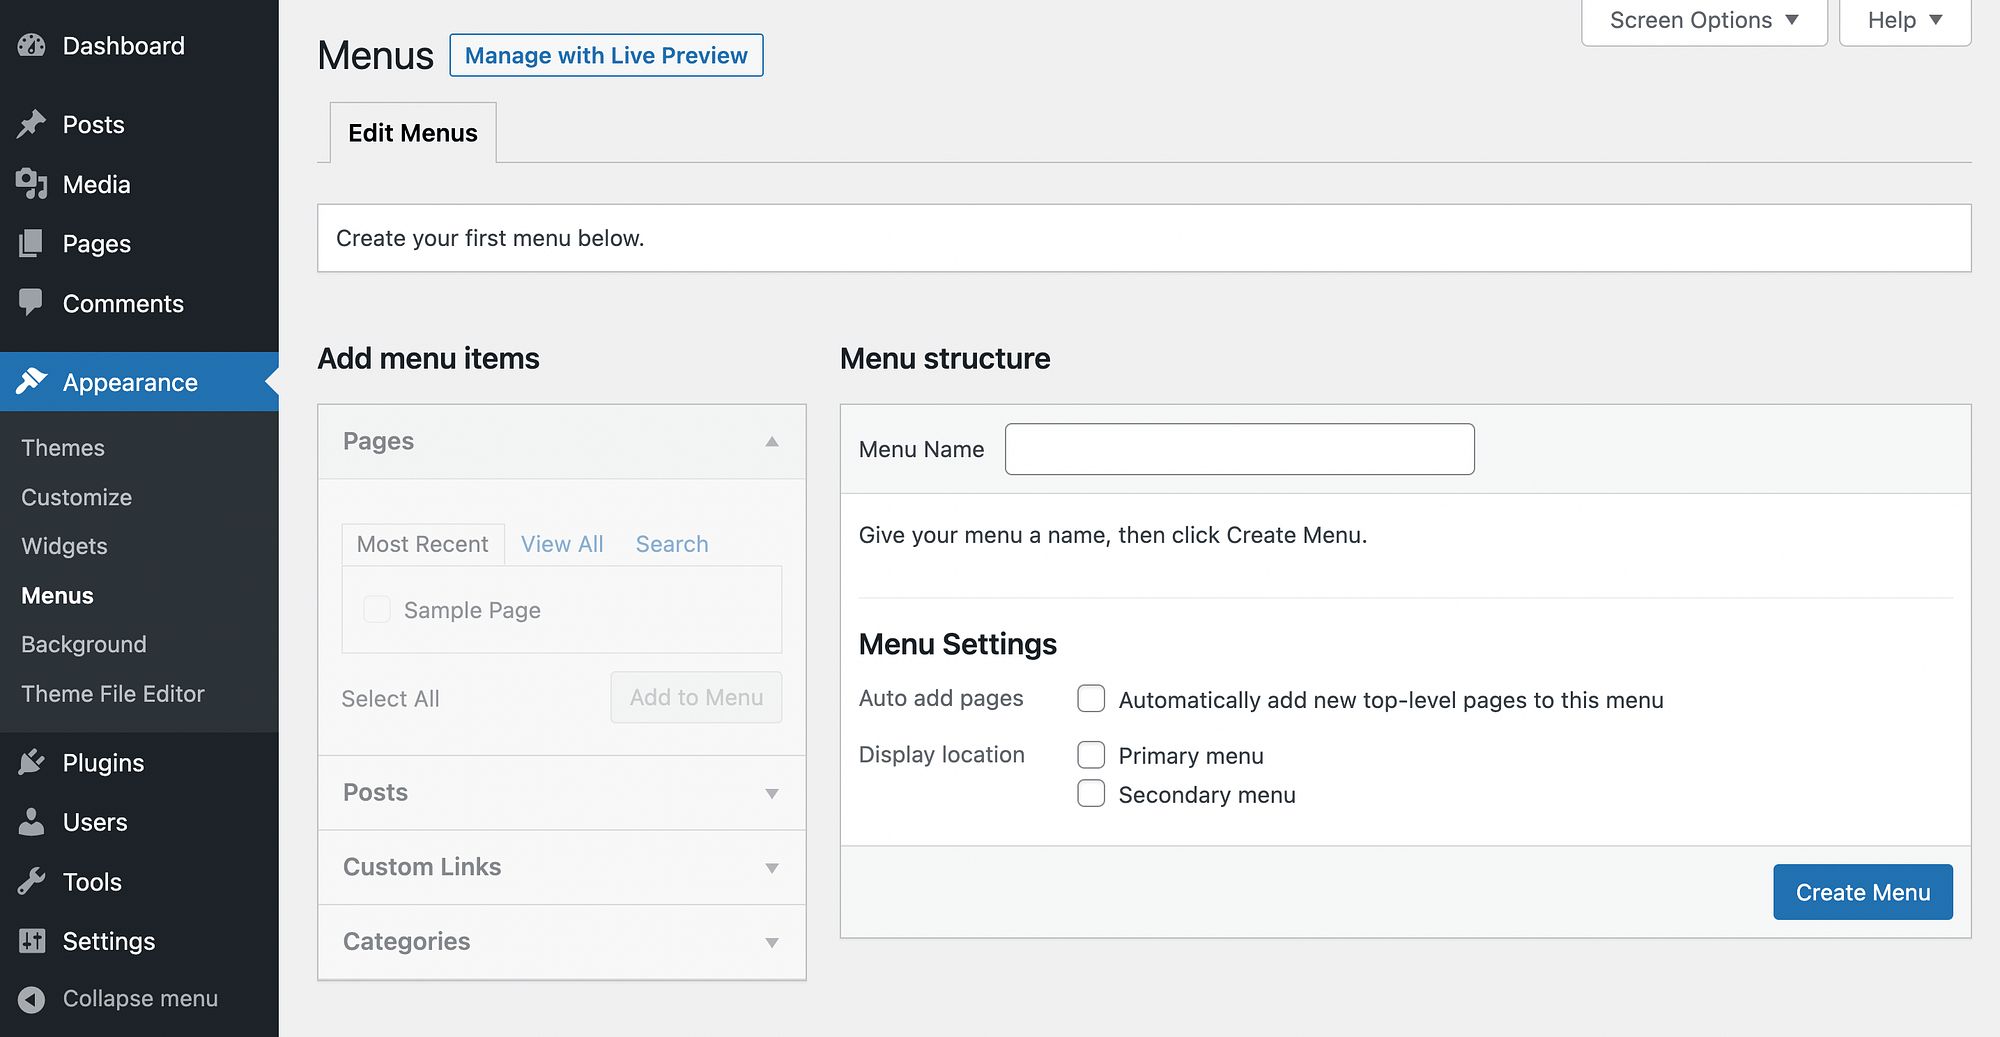The image size is (2000, 1037).
Task: Click the Dashboard gauge icon
Action: pyautogui.click(x=32, y=46)
